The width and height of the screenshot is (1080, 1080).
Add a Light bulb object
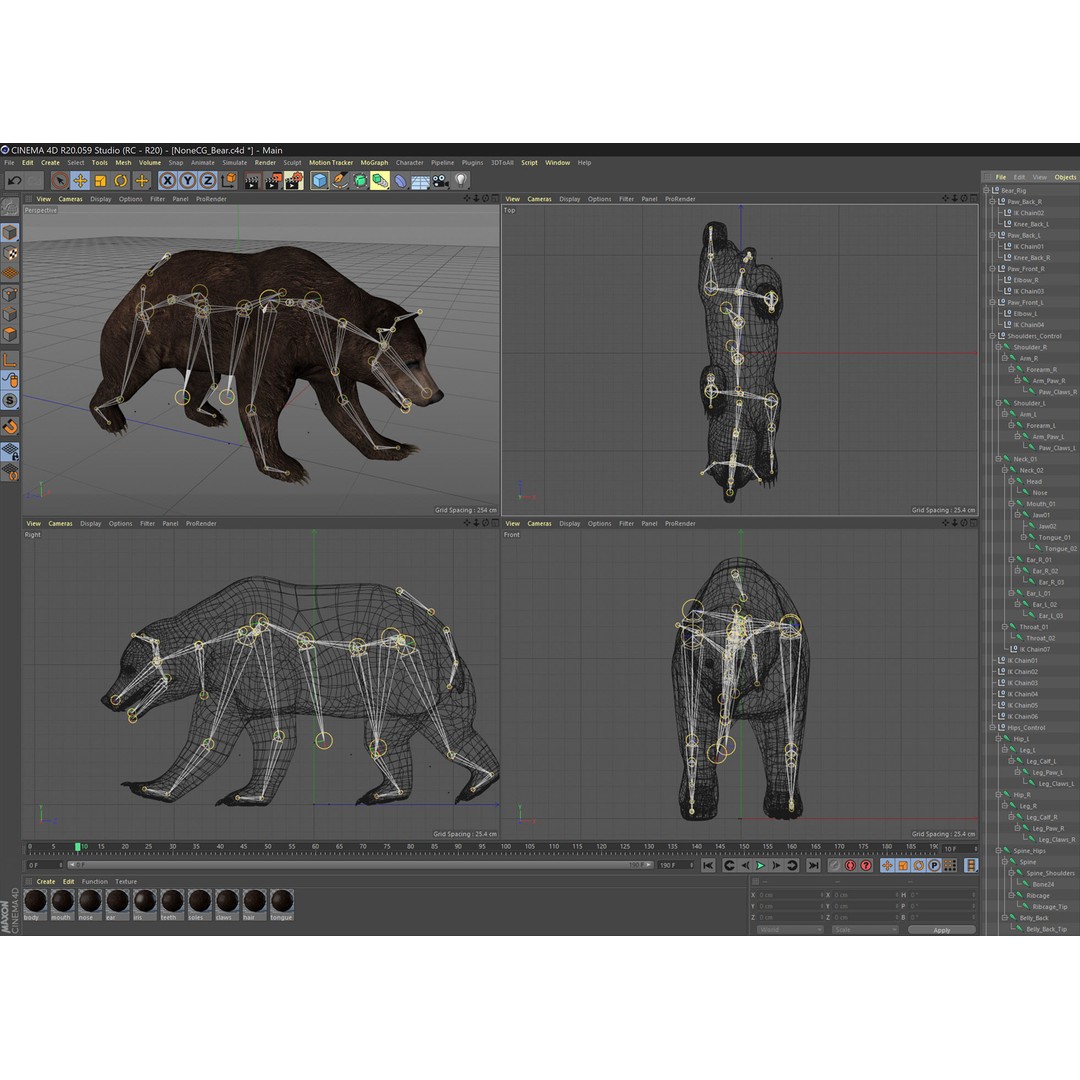461,180
